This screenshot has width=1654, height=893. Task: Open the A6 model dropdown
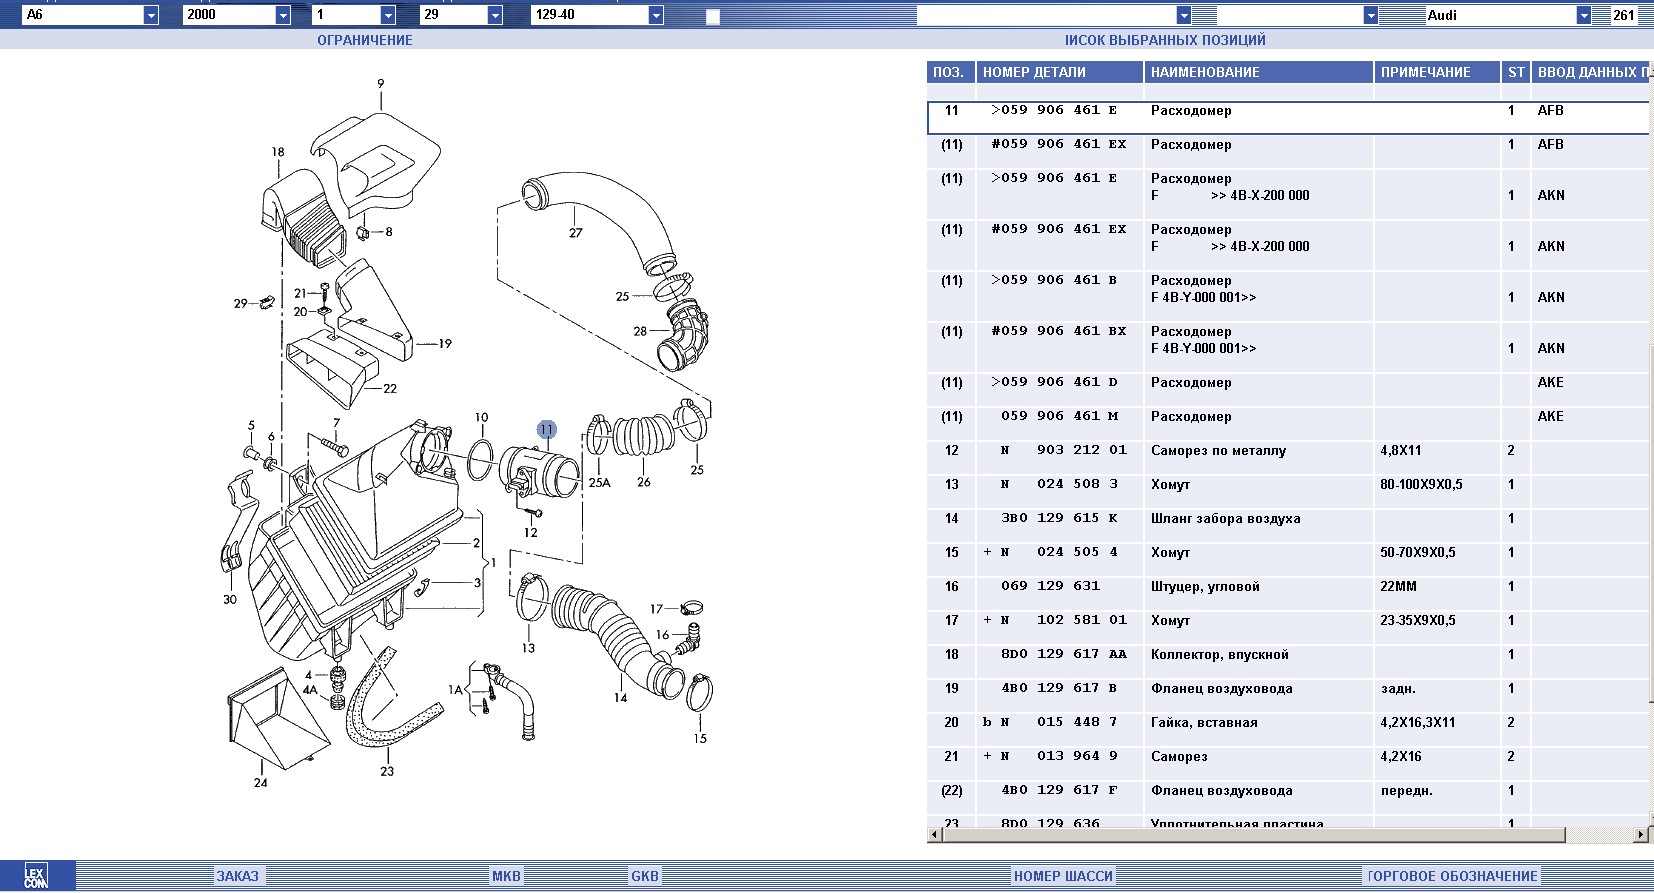151,15
